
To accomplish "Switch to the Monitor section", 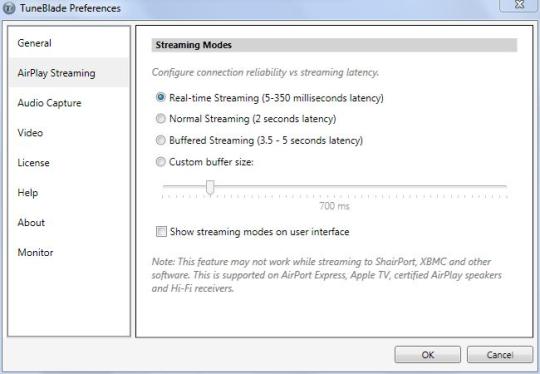I will (69, 252).
